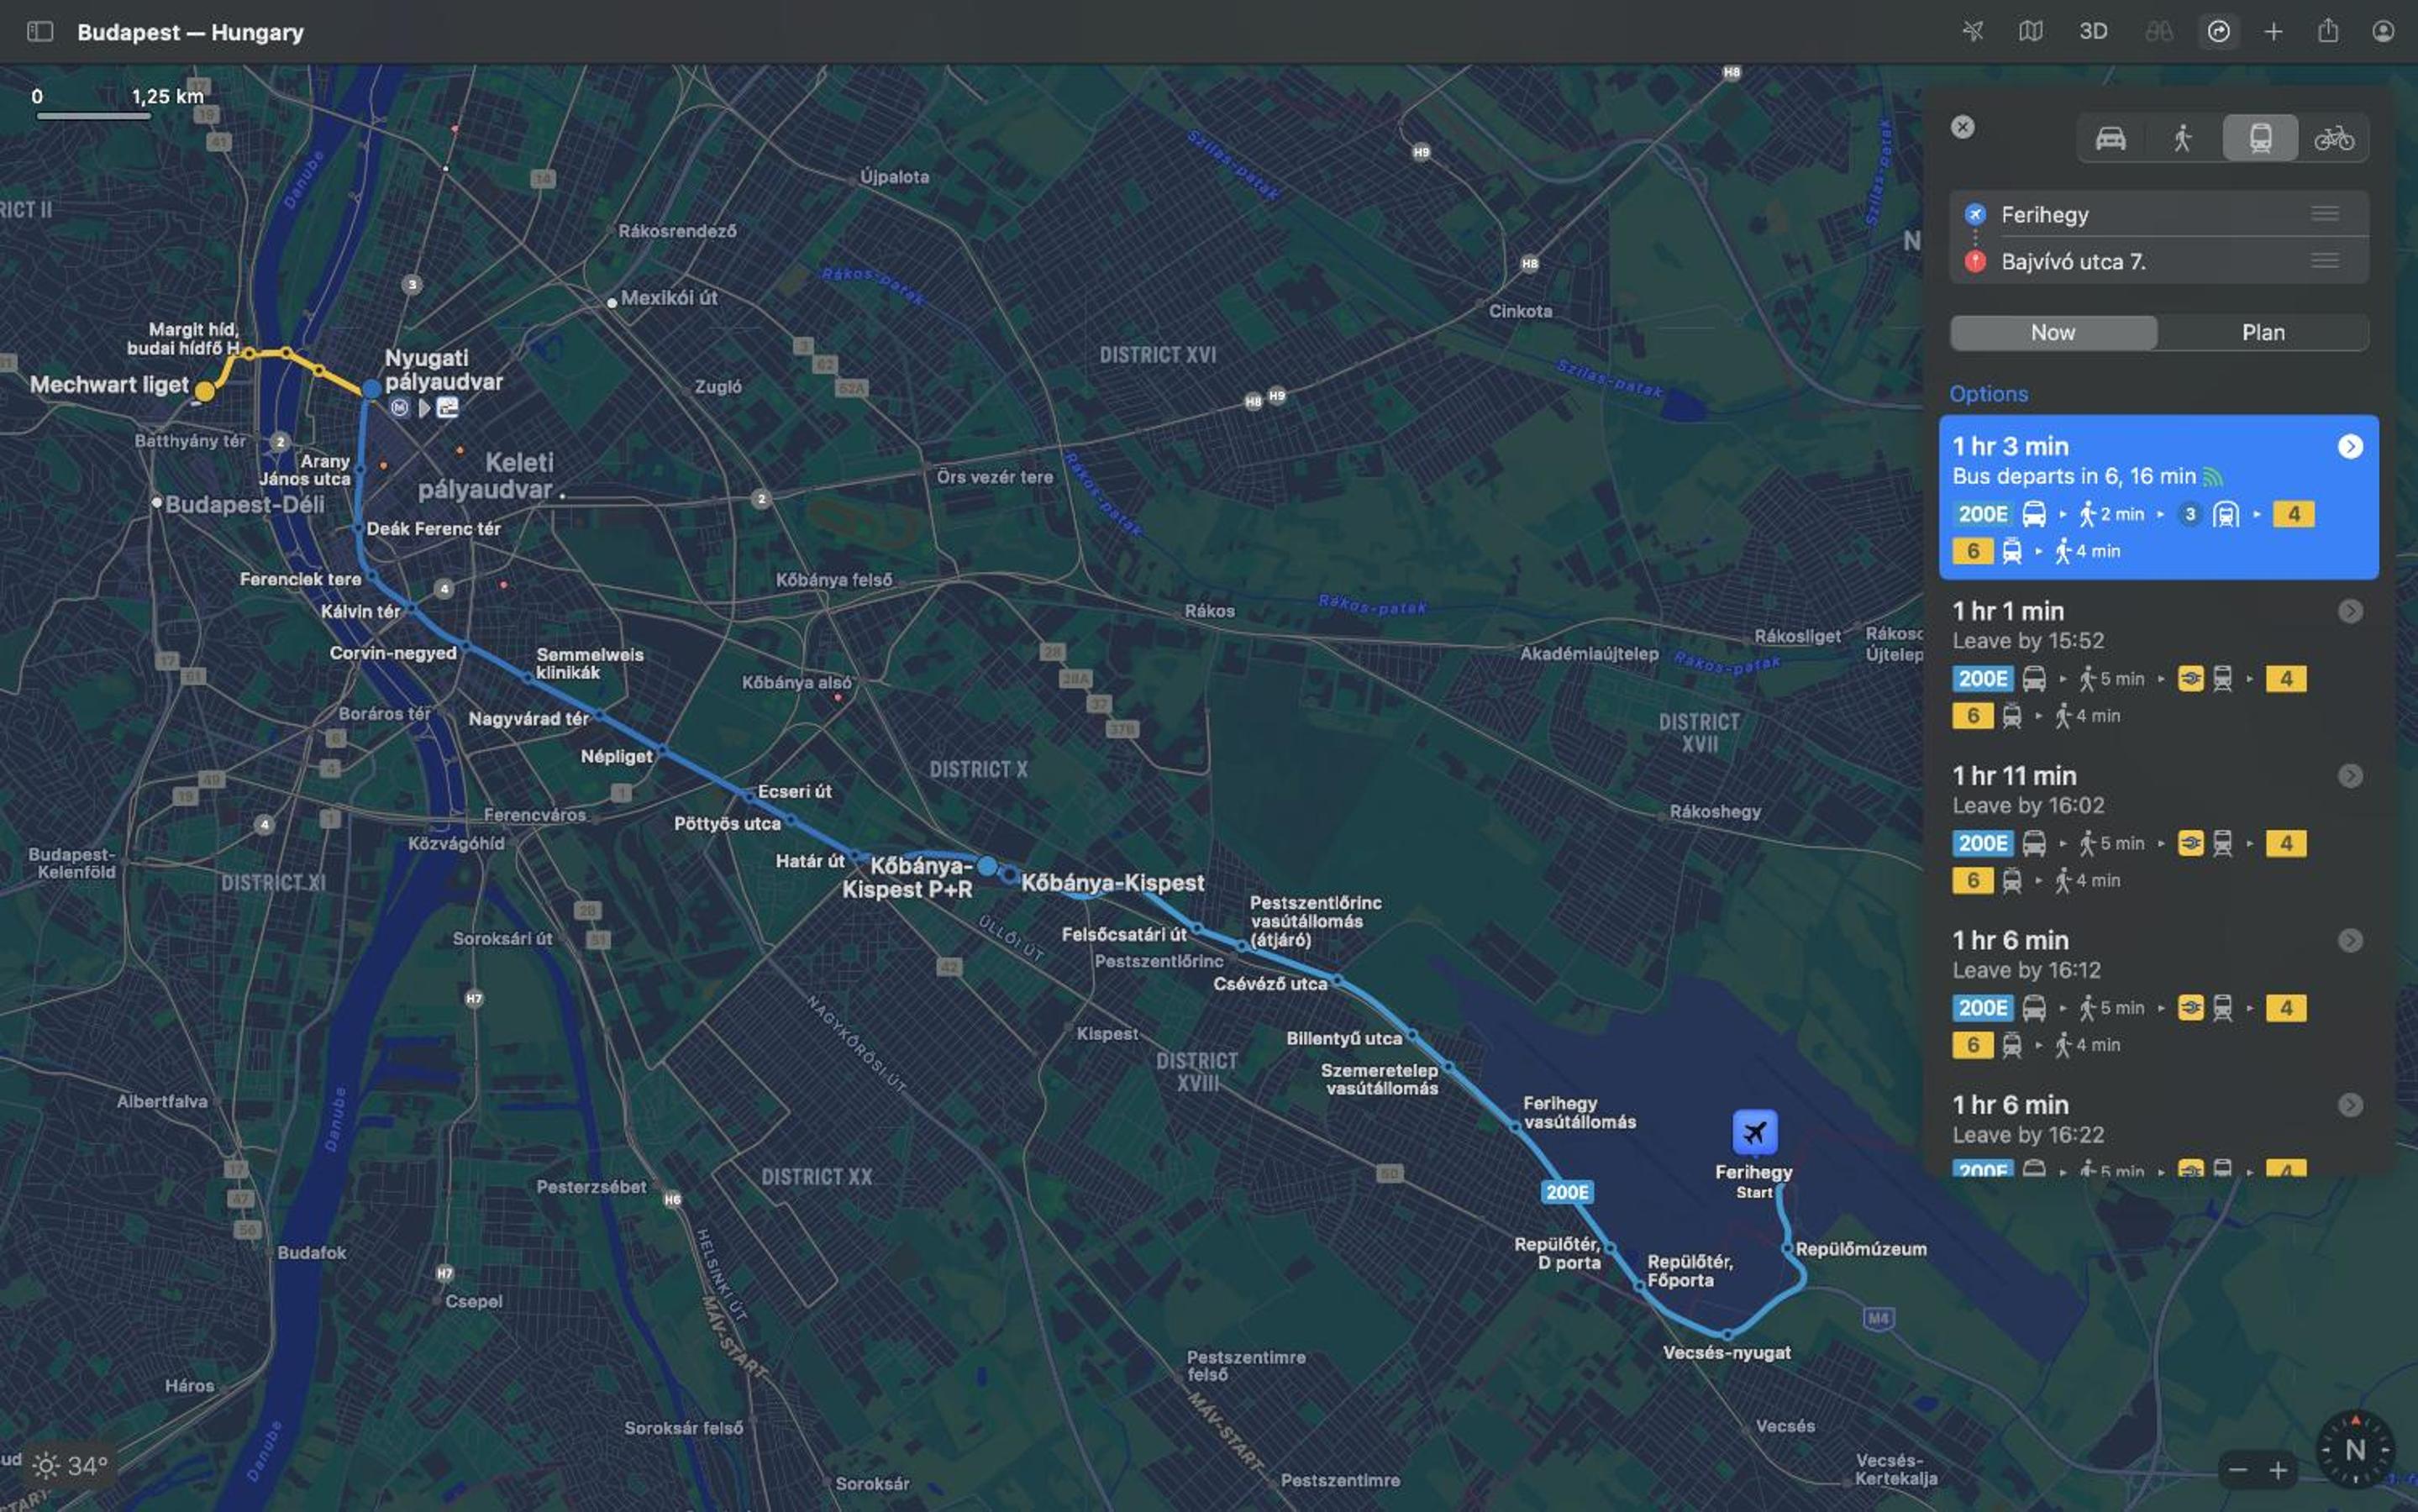Screen dimensions: 2418x1512
Task: Choose the Now departure option
Action: click(x=2053, y=333)
